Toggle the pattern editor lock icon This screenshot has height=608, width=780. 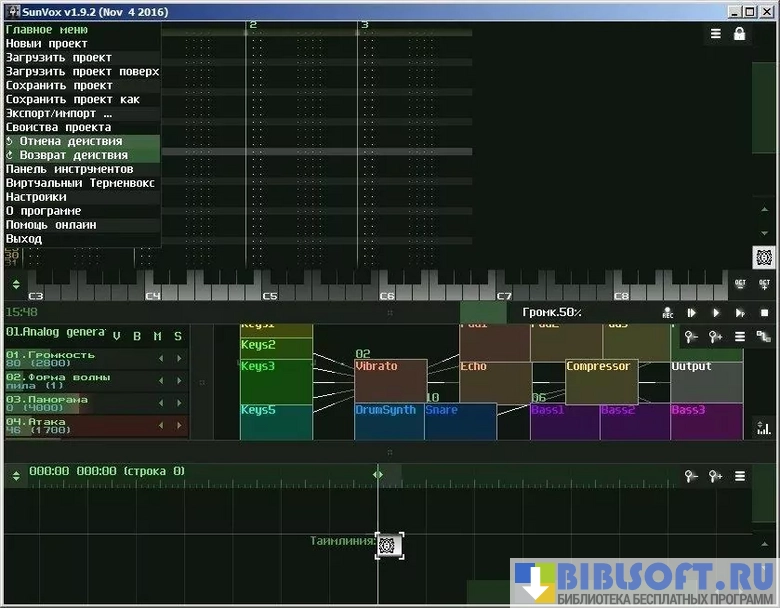coord(740,34)
